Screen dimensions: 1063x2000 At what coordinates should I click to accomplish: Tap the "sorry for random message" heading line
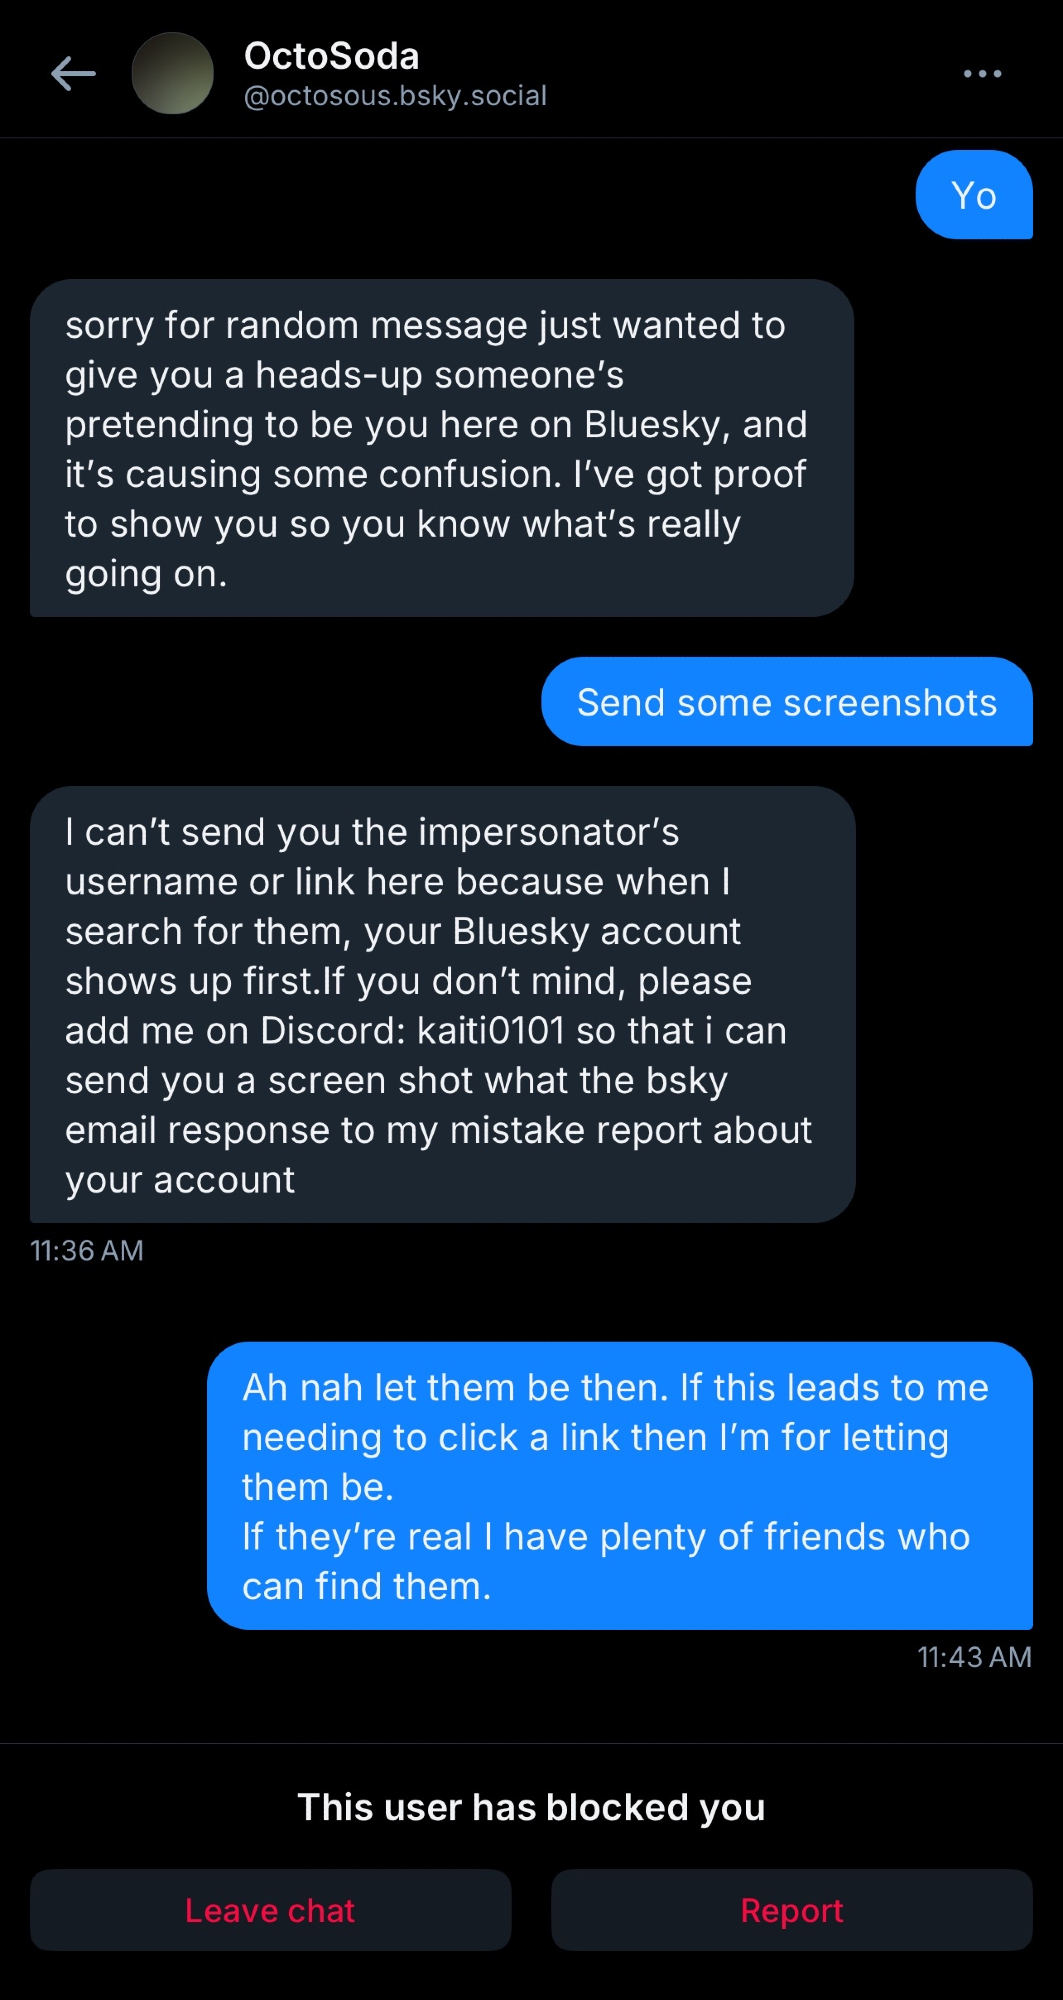425,326
